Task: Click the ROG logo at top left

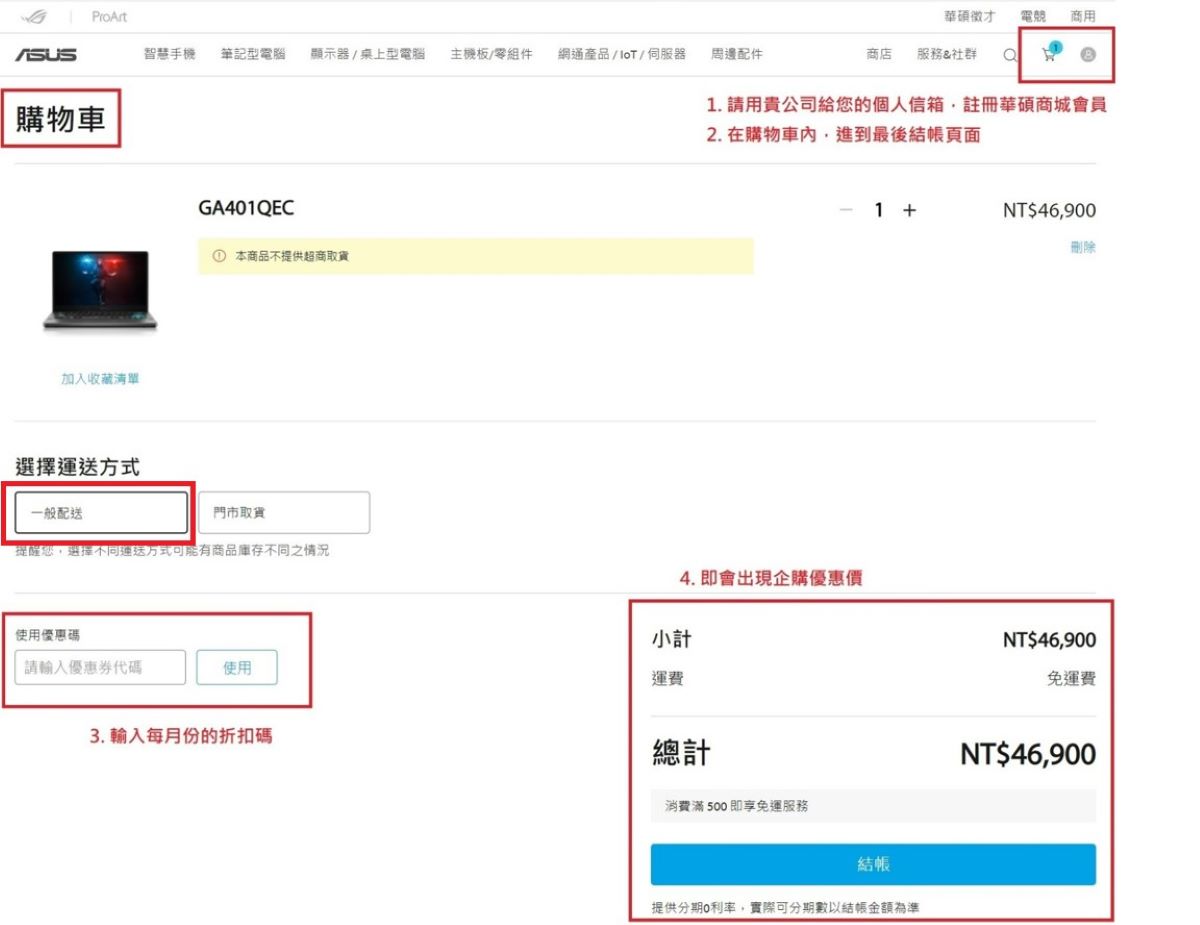Action: point(33,17)
